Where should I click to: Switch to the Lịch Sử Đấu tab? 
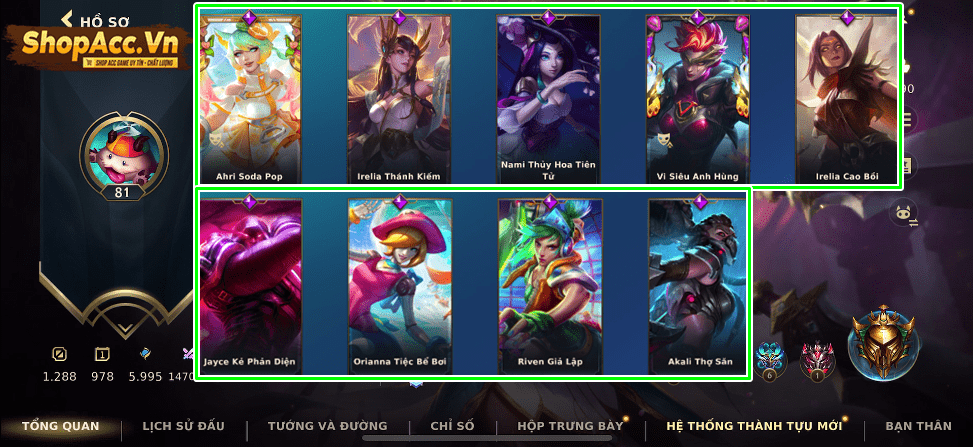click(x=184, y=426)
